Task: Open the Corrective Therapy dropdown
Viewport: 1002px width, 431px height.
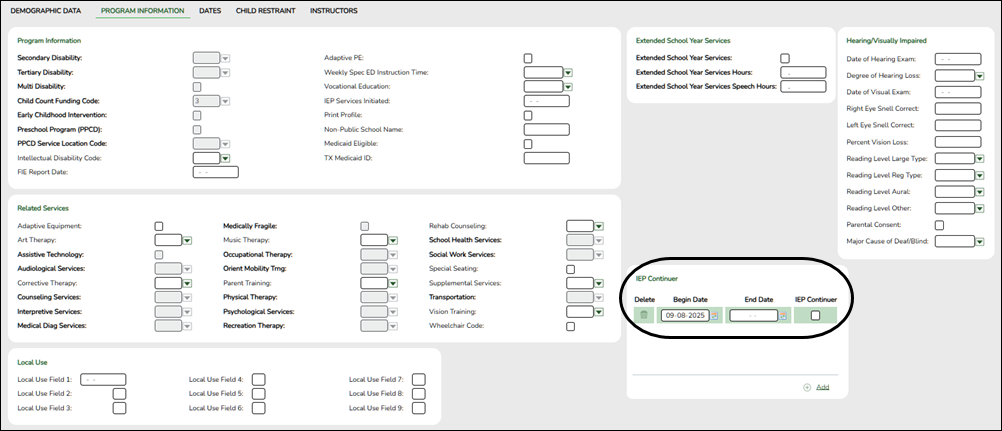Action: [x=188, y=283]
